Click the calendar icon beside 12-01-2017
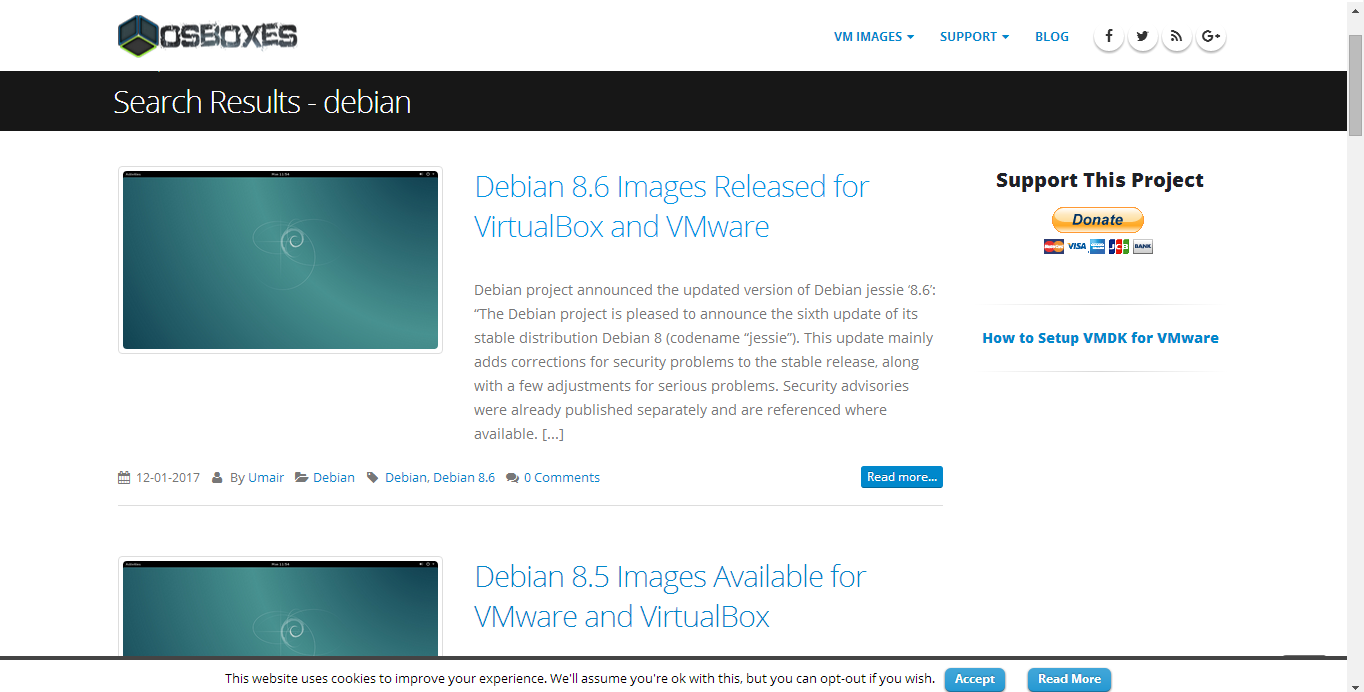1364x692 pixels. point(124,478)
